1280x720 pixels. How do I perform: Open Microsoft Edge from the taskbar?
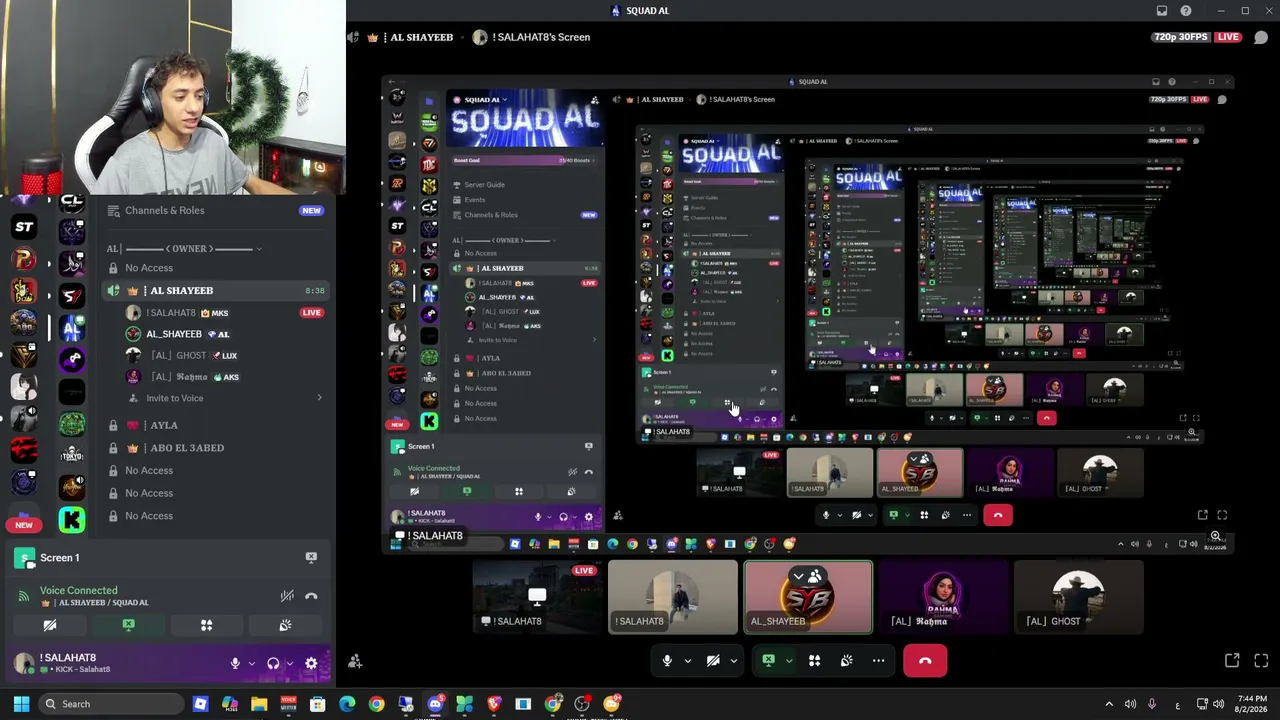(347, 704)
